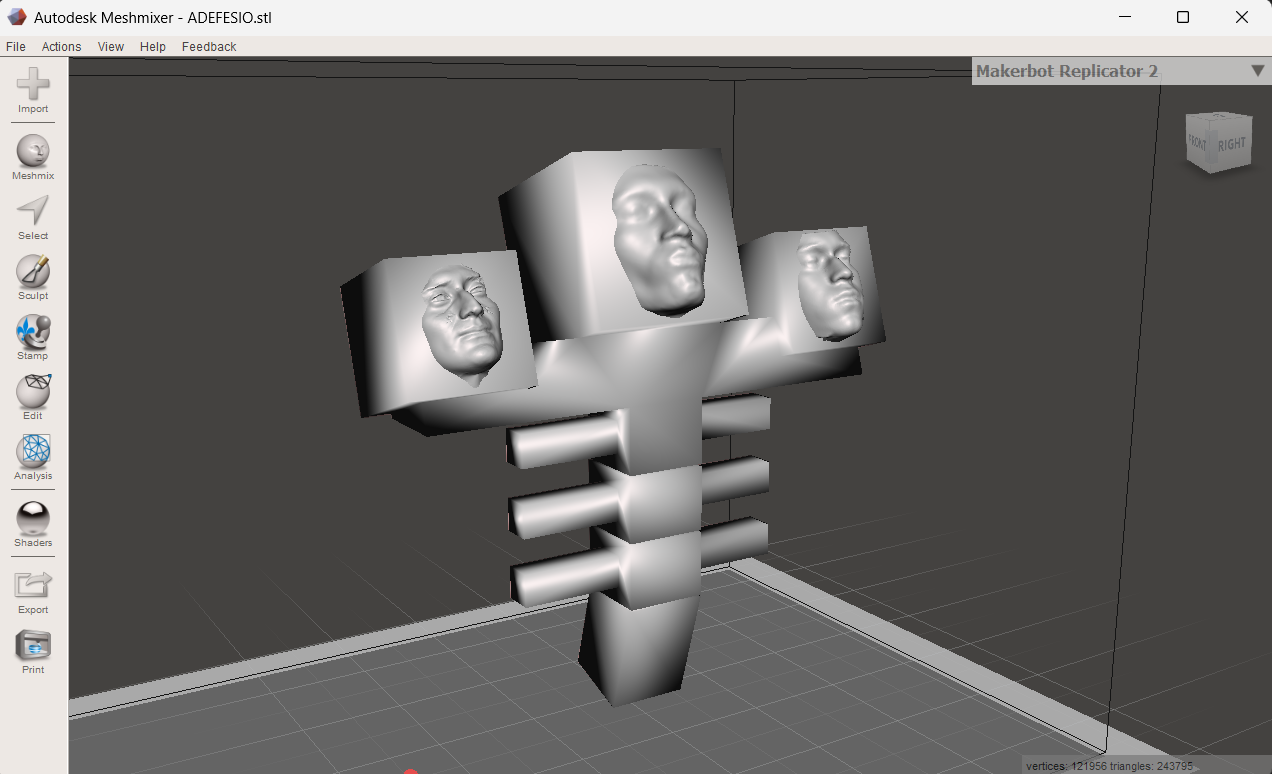This screenshot has height=774, width=1272.
Task: Open the Import tool
Action: (x=33, y=90)
